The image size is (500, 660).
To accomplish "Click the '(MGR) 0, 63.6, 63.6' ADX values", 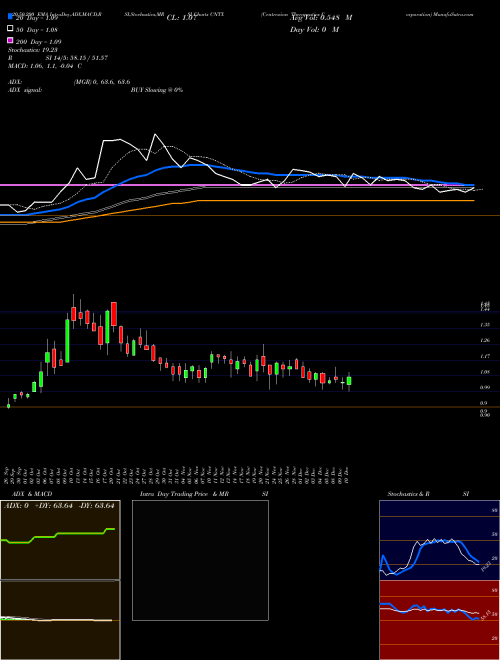I will pos(102,82).
